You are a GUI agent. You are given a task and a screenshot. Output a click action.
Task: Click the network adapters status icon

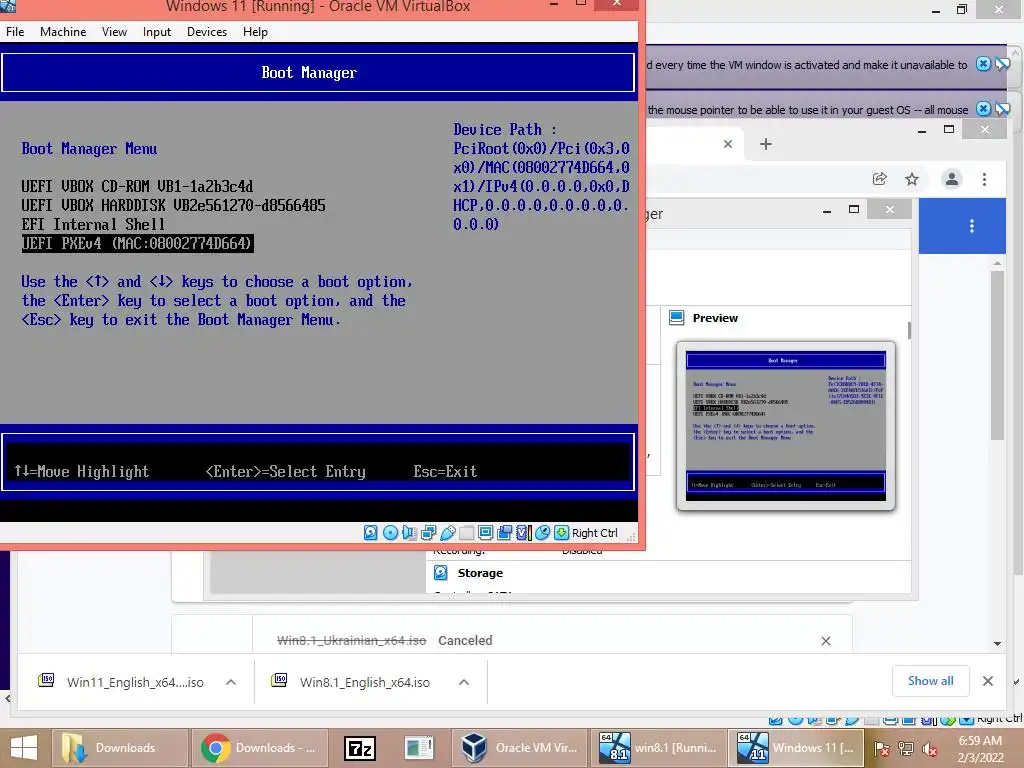428,533
